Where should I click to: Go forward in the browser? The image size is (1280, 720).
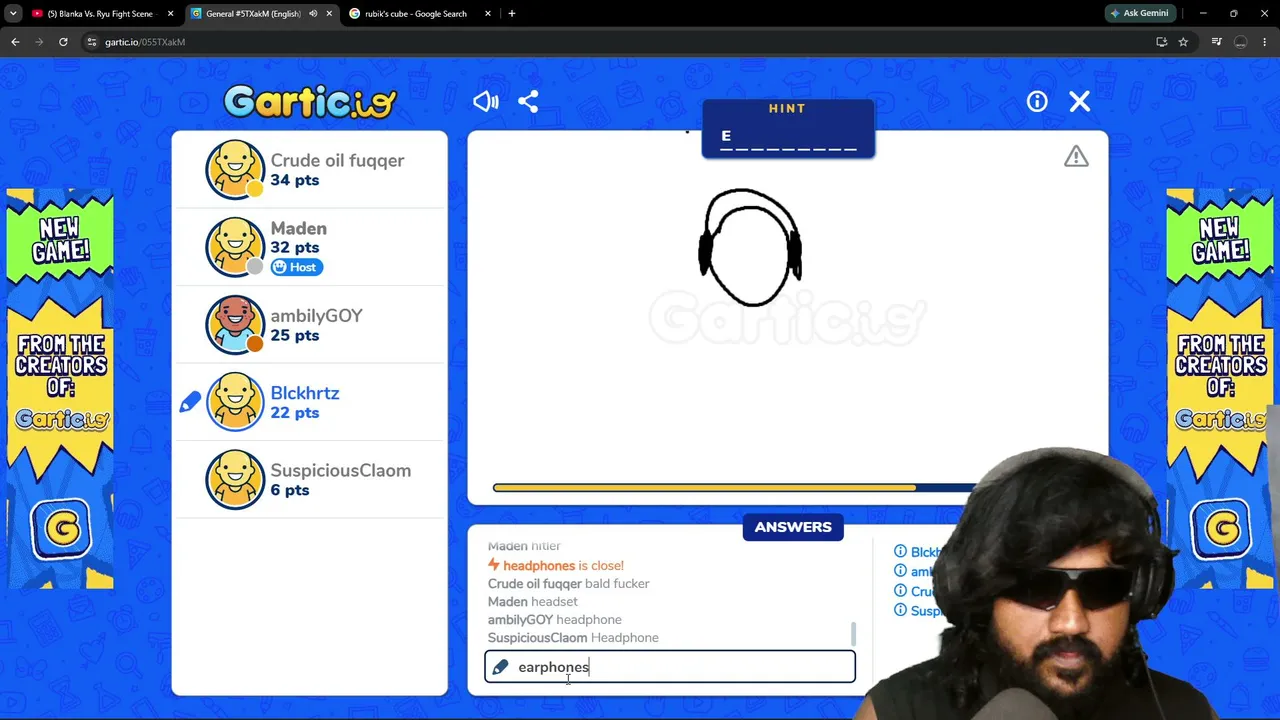click(39, 42)
